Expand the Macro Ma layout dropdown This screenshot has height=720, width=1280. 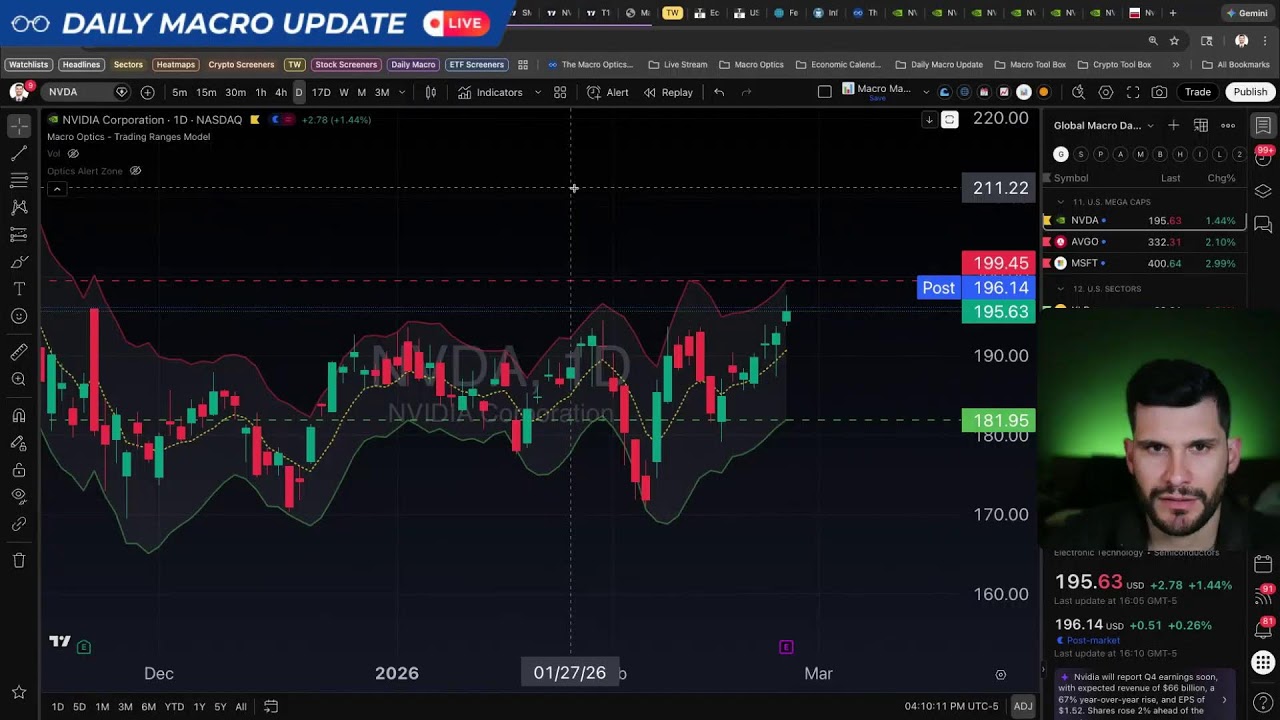tap(925, 92)
